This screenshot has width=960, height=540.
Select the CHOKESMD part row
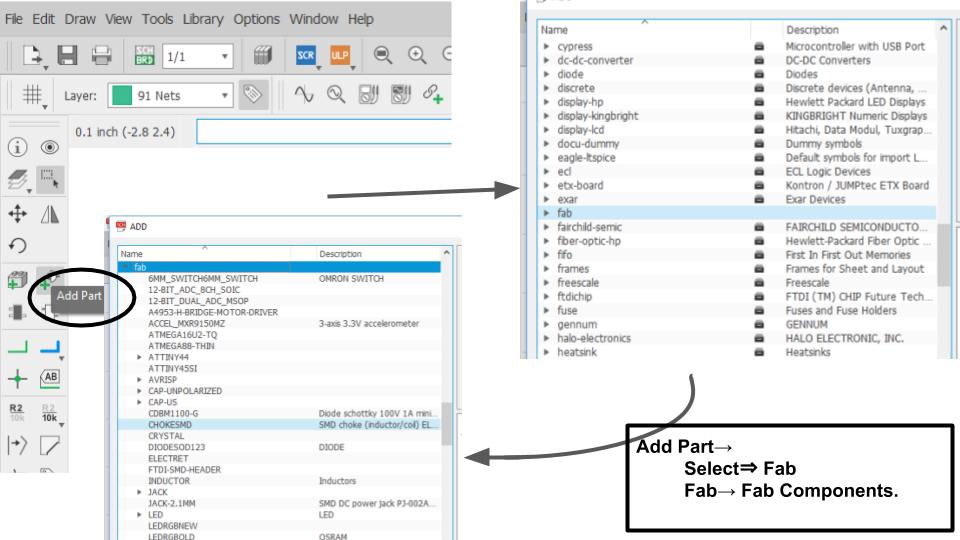[x=279, y=424]
